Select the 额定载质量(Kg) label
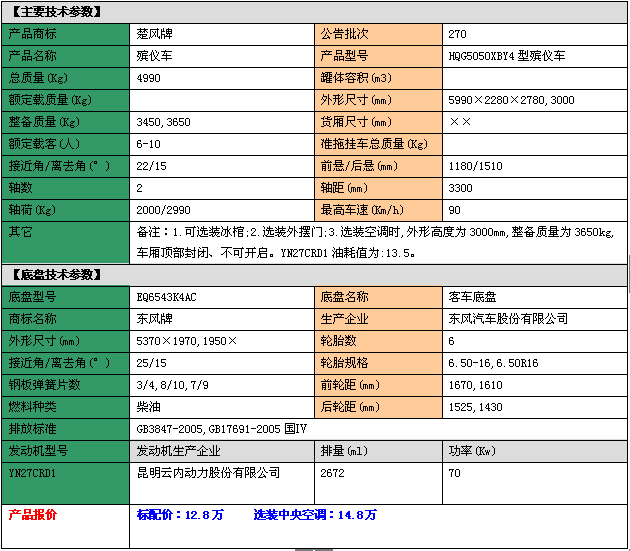This screenshot has width=630, height=551. pos(50,100)
